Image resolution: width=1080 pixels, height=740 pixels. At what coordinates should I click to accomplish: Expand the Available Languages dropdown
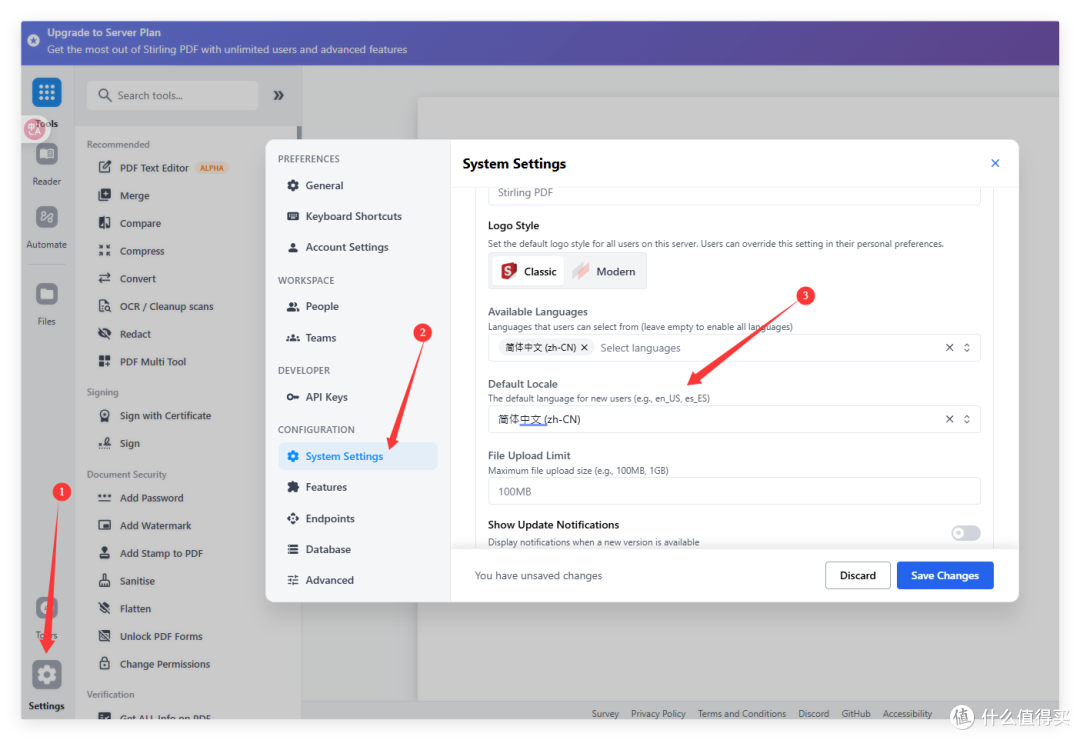coord(967,347)
